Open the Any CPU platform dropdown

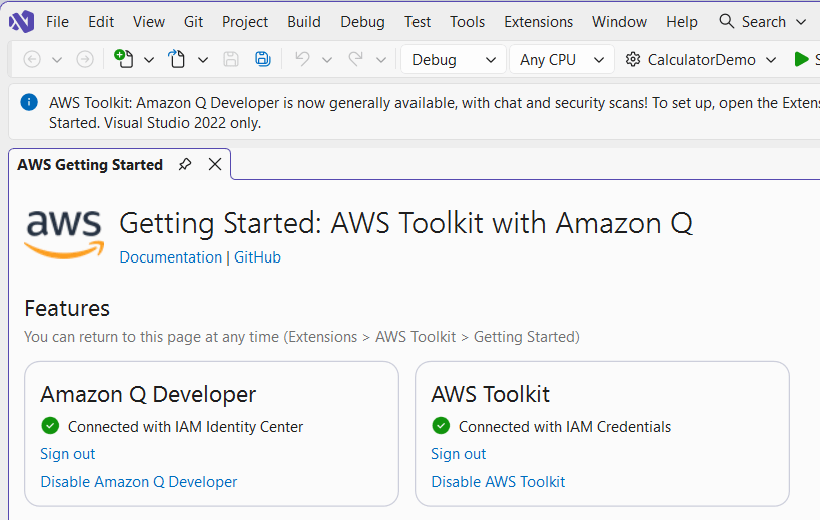pos(561,59)
